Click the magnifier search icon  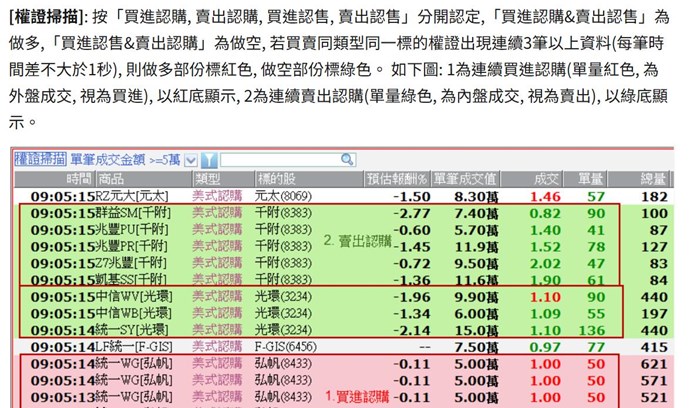click(x=348, y=159)
